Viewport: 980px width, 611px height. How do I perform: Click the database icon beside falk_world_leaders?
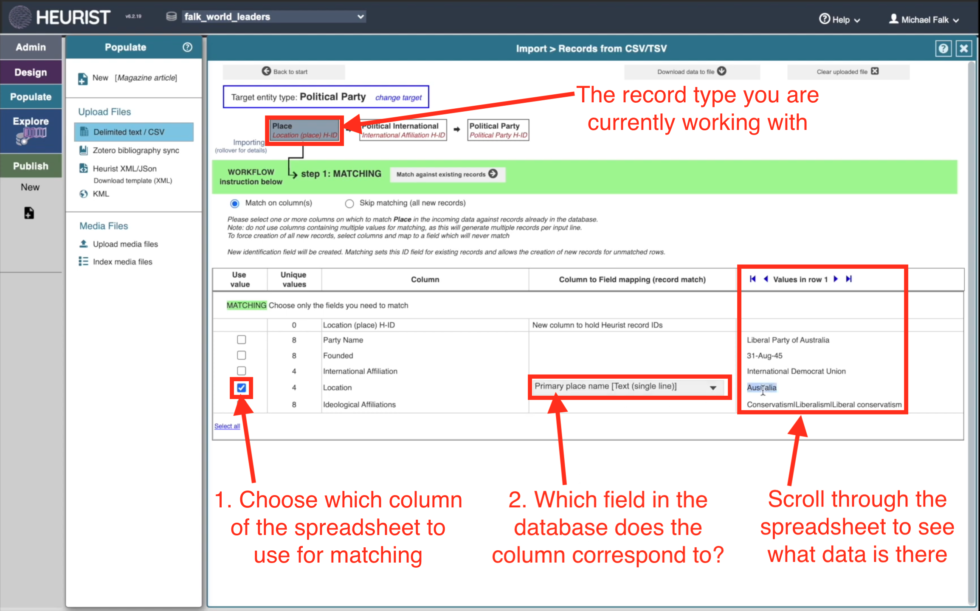tap(171, 17)
